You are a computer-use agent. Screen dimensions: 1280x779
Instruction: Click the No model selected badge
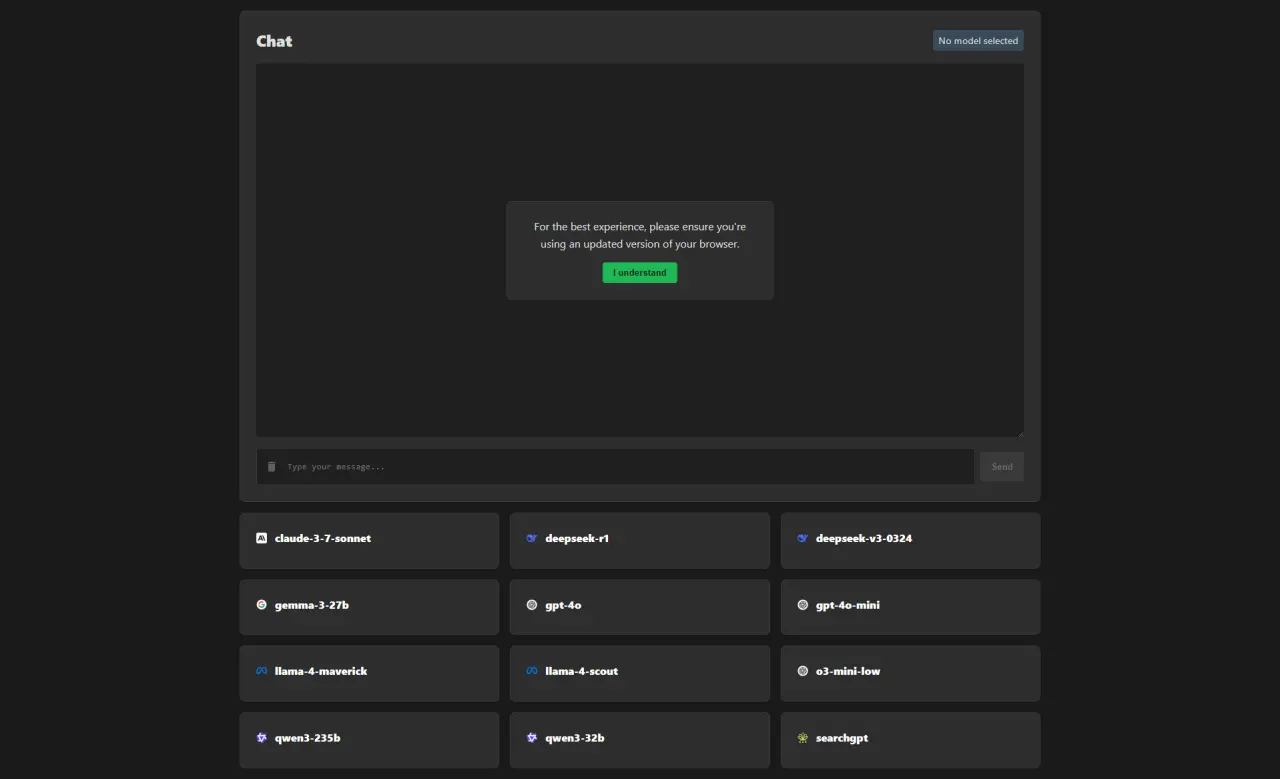pyautogui.click(x=978, y=41)
